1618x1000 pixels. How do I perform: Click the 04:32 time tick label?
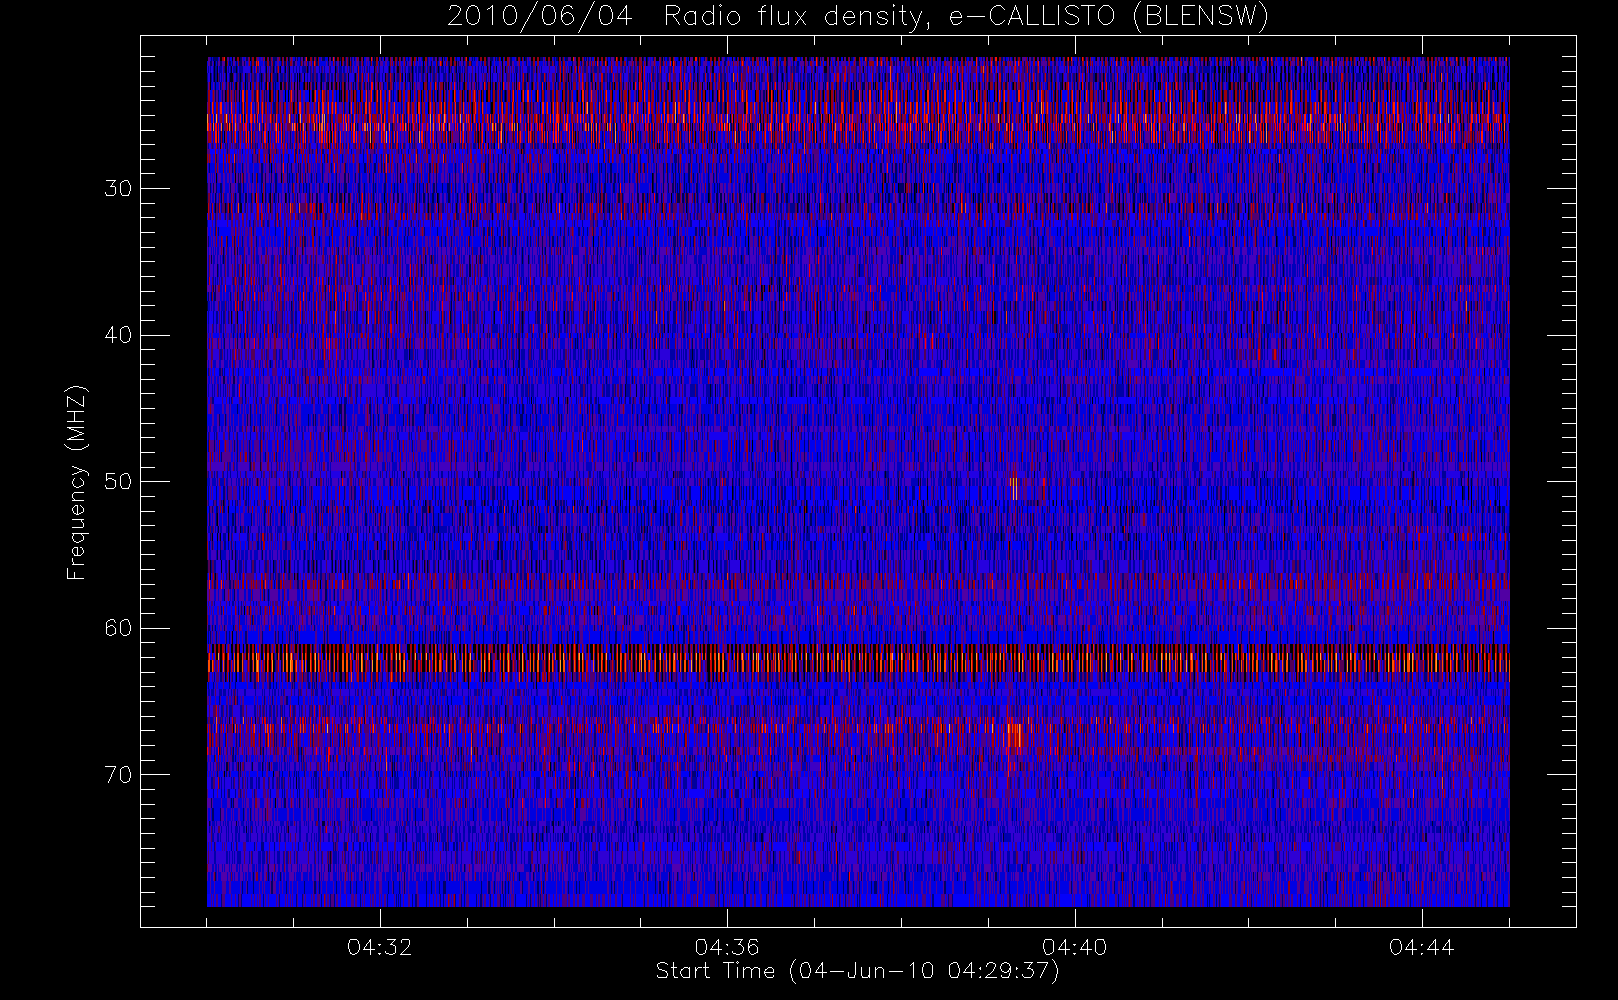[380, 947]
